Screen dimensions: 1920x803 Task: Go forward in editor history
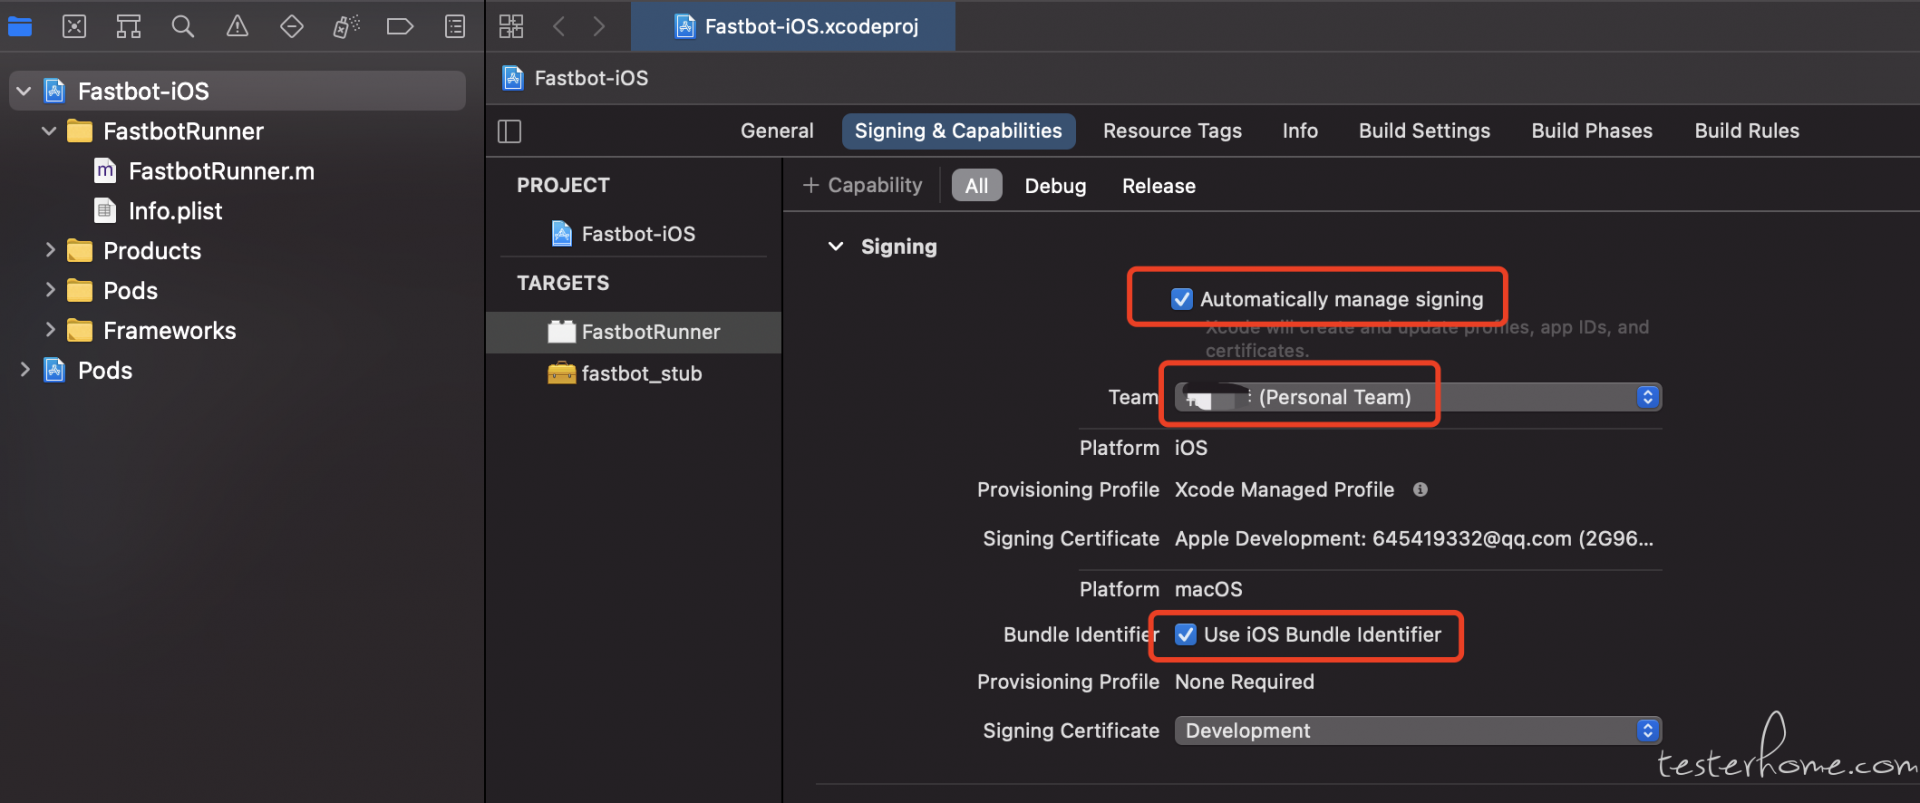(599, 27)
